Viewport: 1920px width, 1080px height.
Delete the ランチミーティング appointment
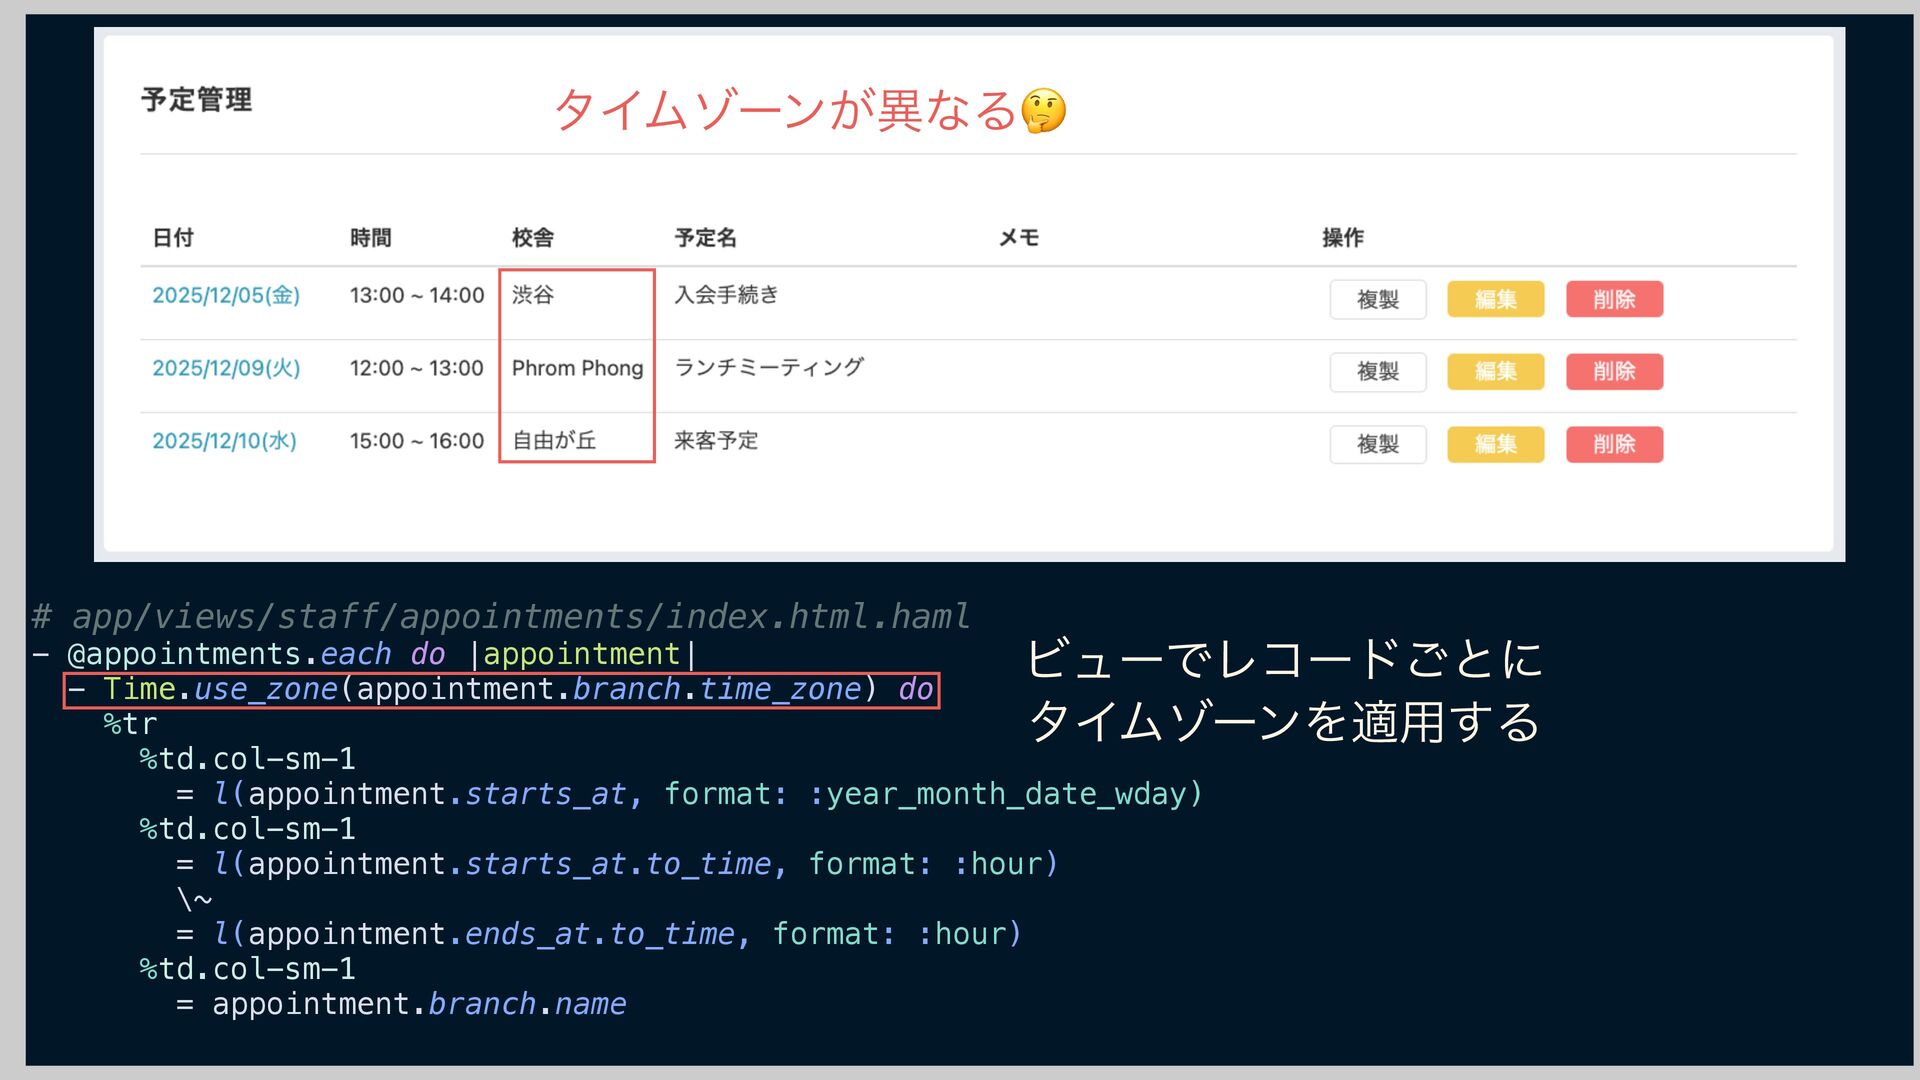click(x=1614, y=372)
